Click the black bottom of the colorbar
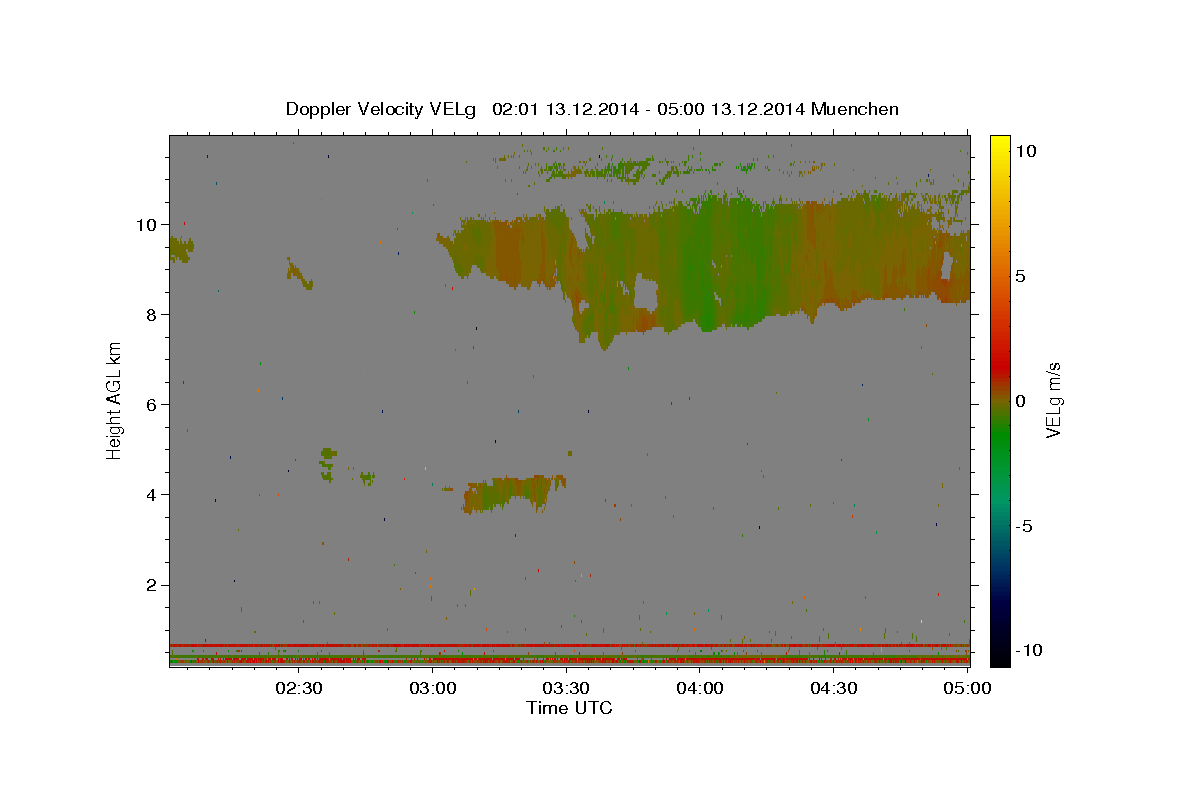The image size is (1200, 800). 1000,655
